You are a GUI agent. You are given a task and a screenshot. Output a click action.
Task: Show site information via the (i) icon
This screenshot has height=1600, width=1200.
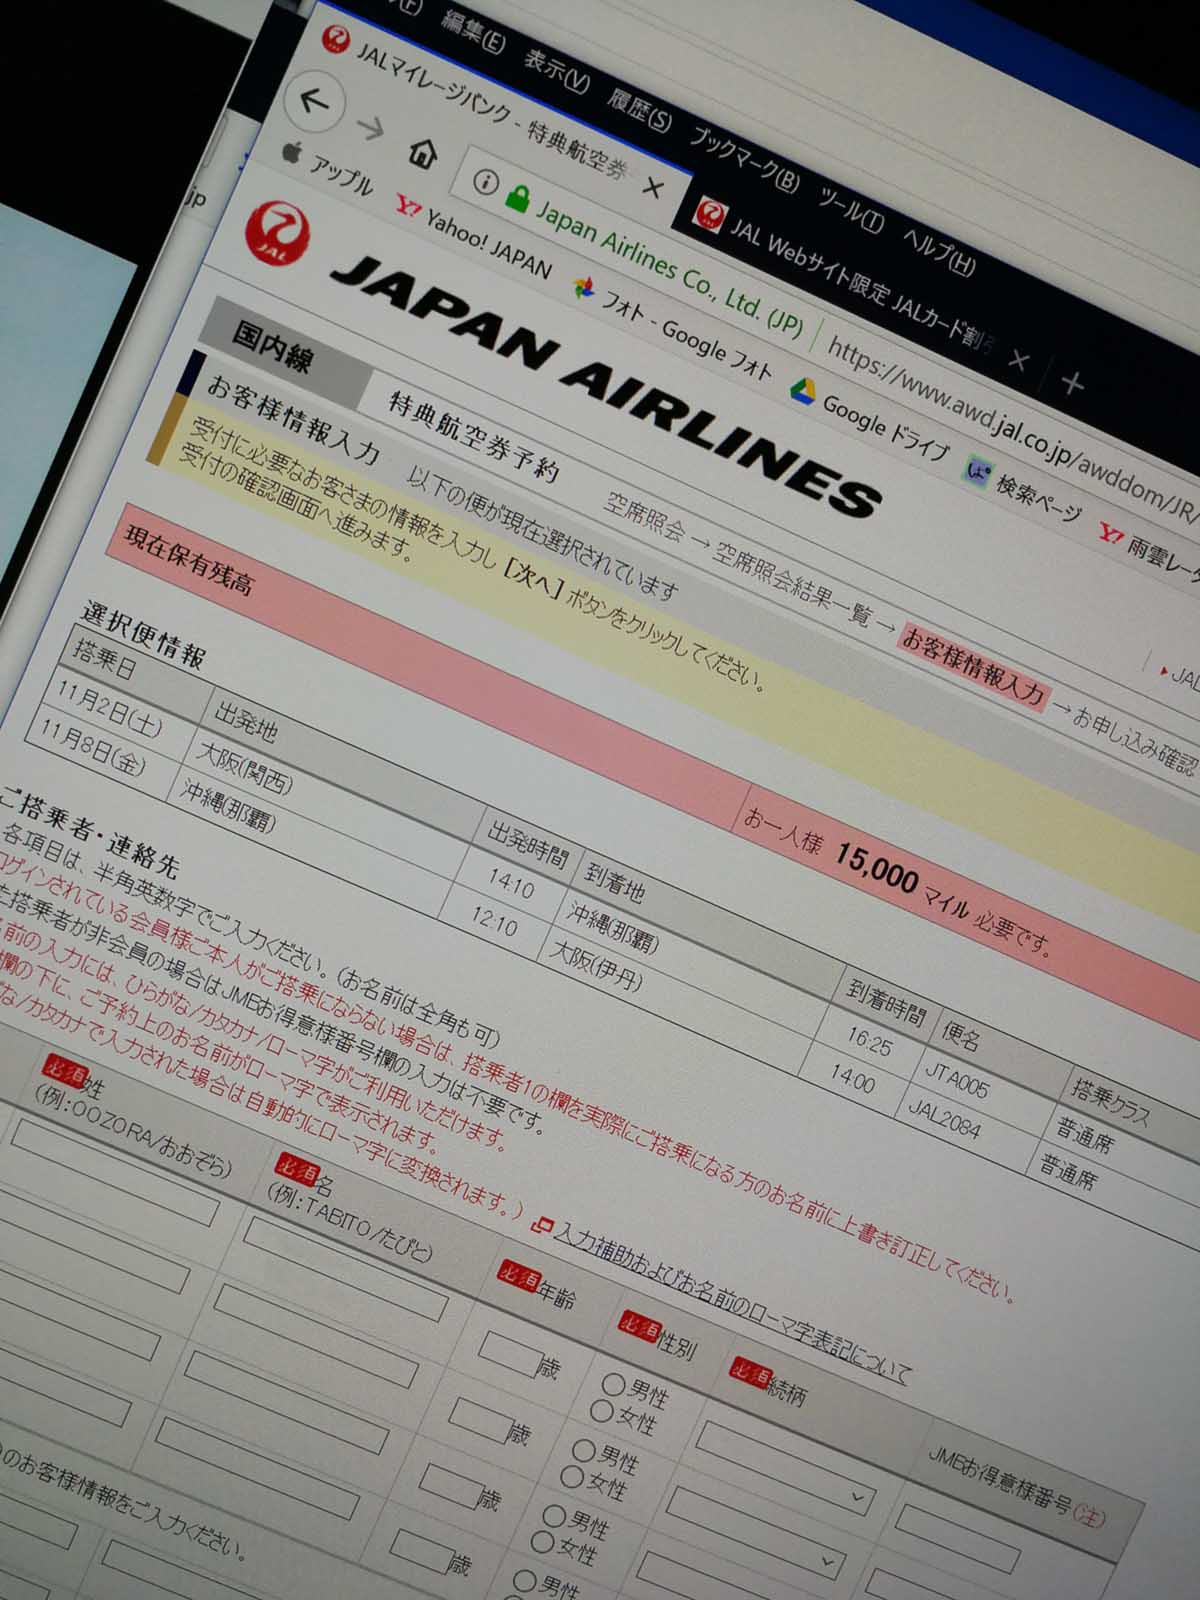click(485, 182)
